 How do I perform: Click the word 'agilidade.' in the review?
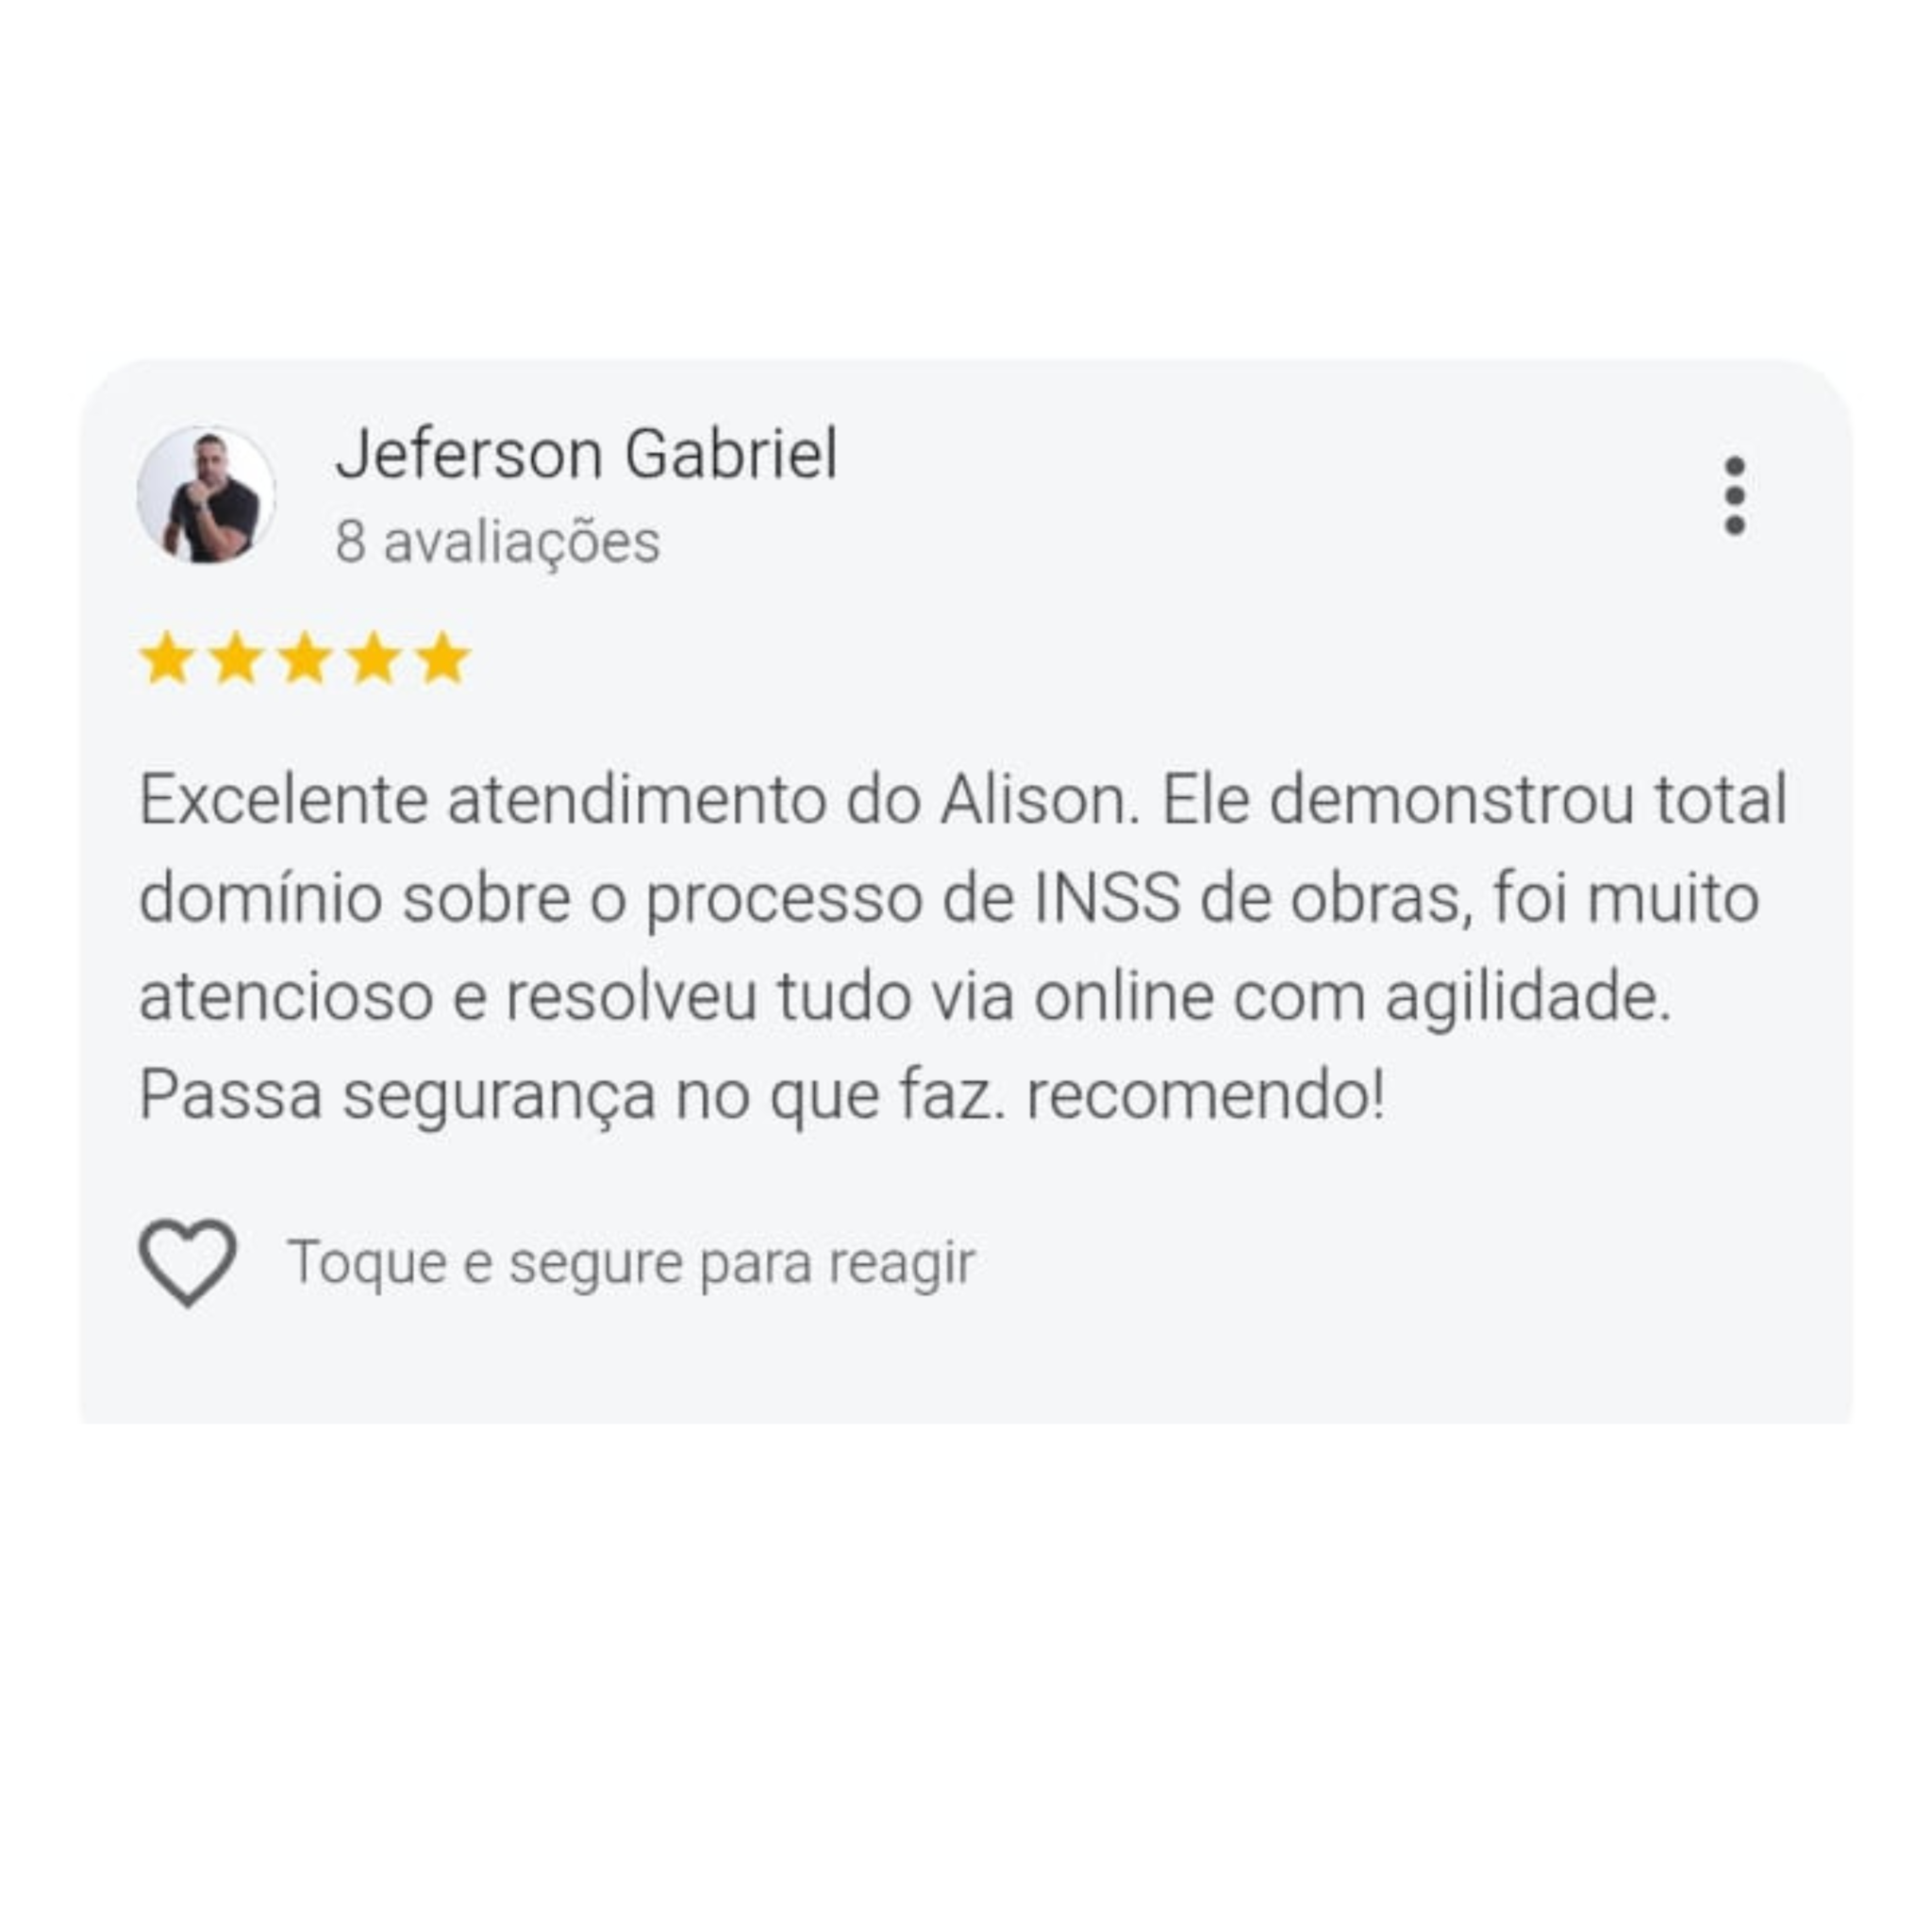coord(1528,998)
